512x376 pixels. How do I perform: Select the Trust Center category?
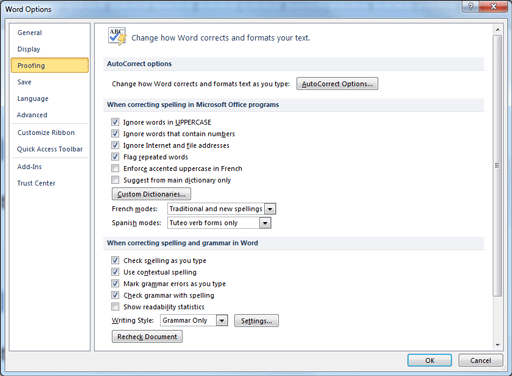[36, 183]
